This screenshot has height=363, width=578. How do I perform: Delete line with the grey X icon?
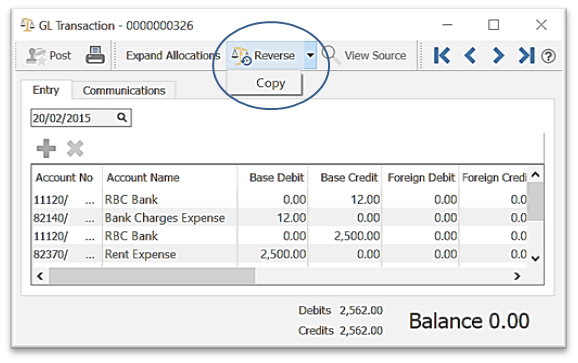pyautogui.click(x=75, y=148)
